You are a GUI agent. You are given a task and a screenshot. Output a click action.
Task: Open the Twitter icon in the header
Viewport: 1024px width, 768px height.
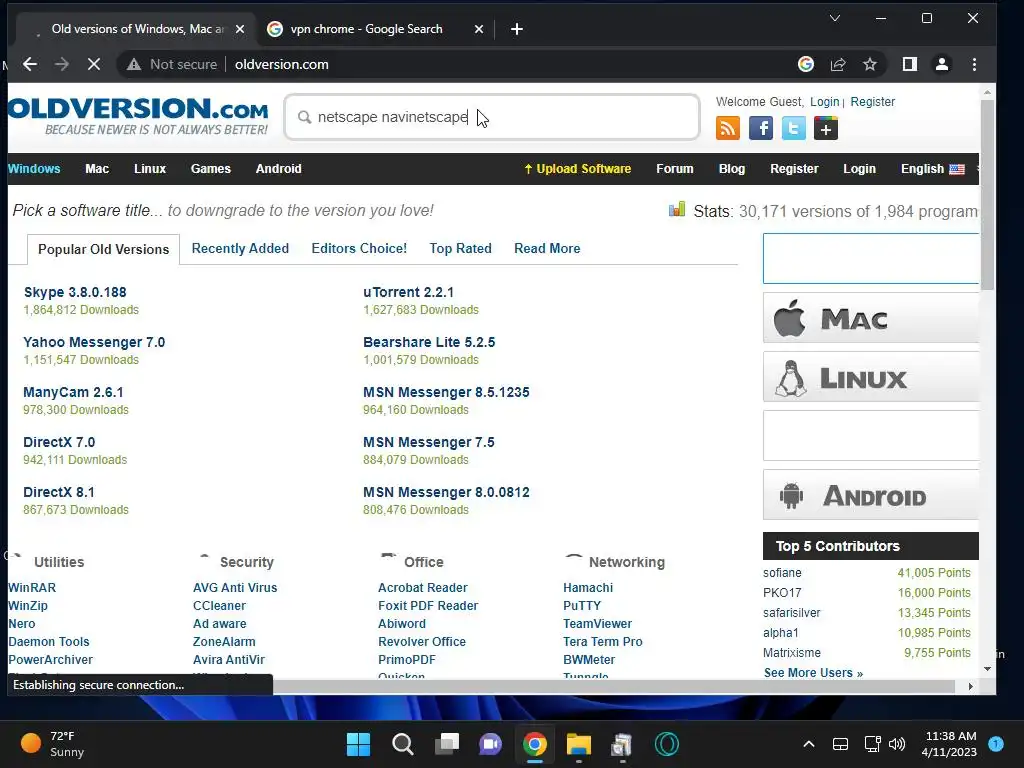pos(793,129)
